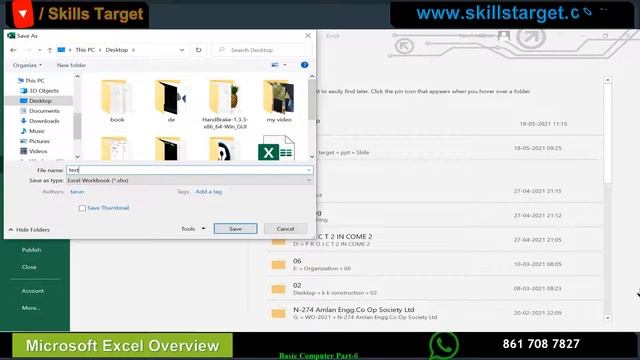Screen dimensions: 640x360
Task: Open N-274 Amlan Engg.Co Op Society folder
Action: tap(435, 313)
